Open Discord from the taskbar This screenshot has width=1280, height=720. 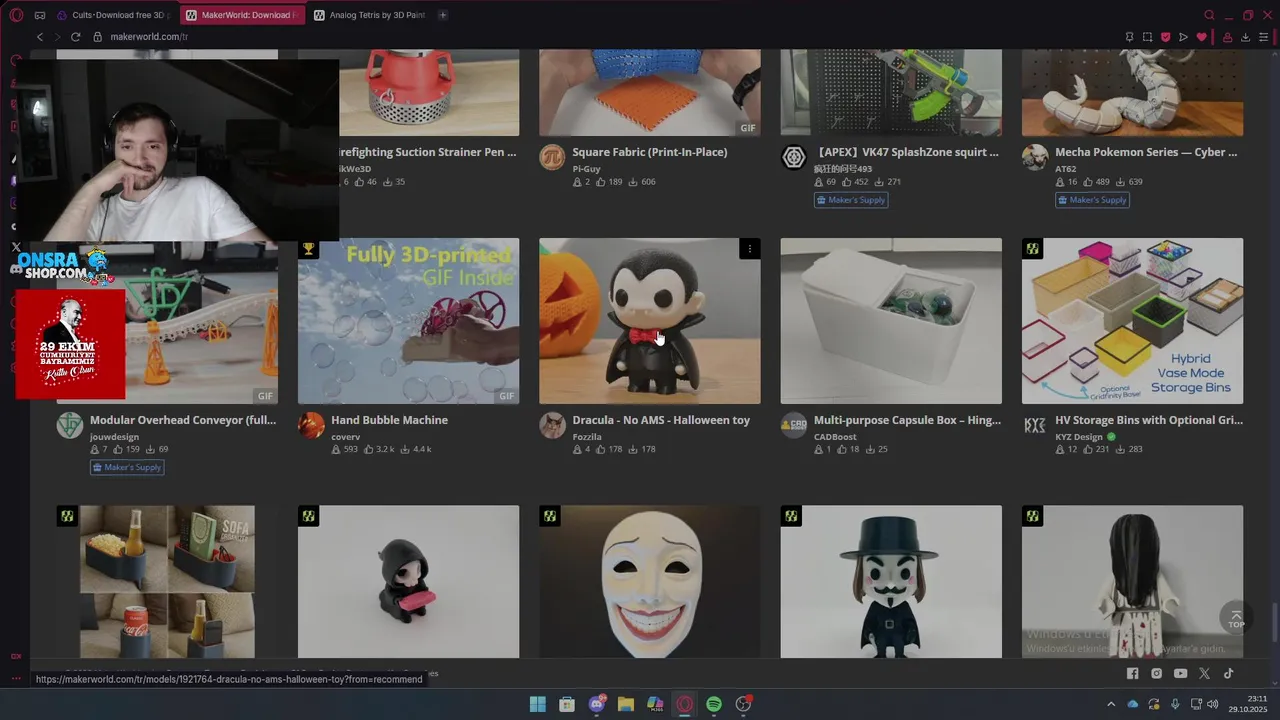(x=597, y=704)
